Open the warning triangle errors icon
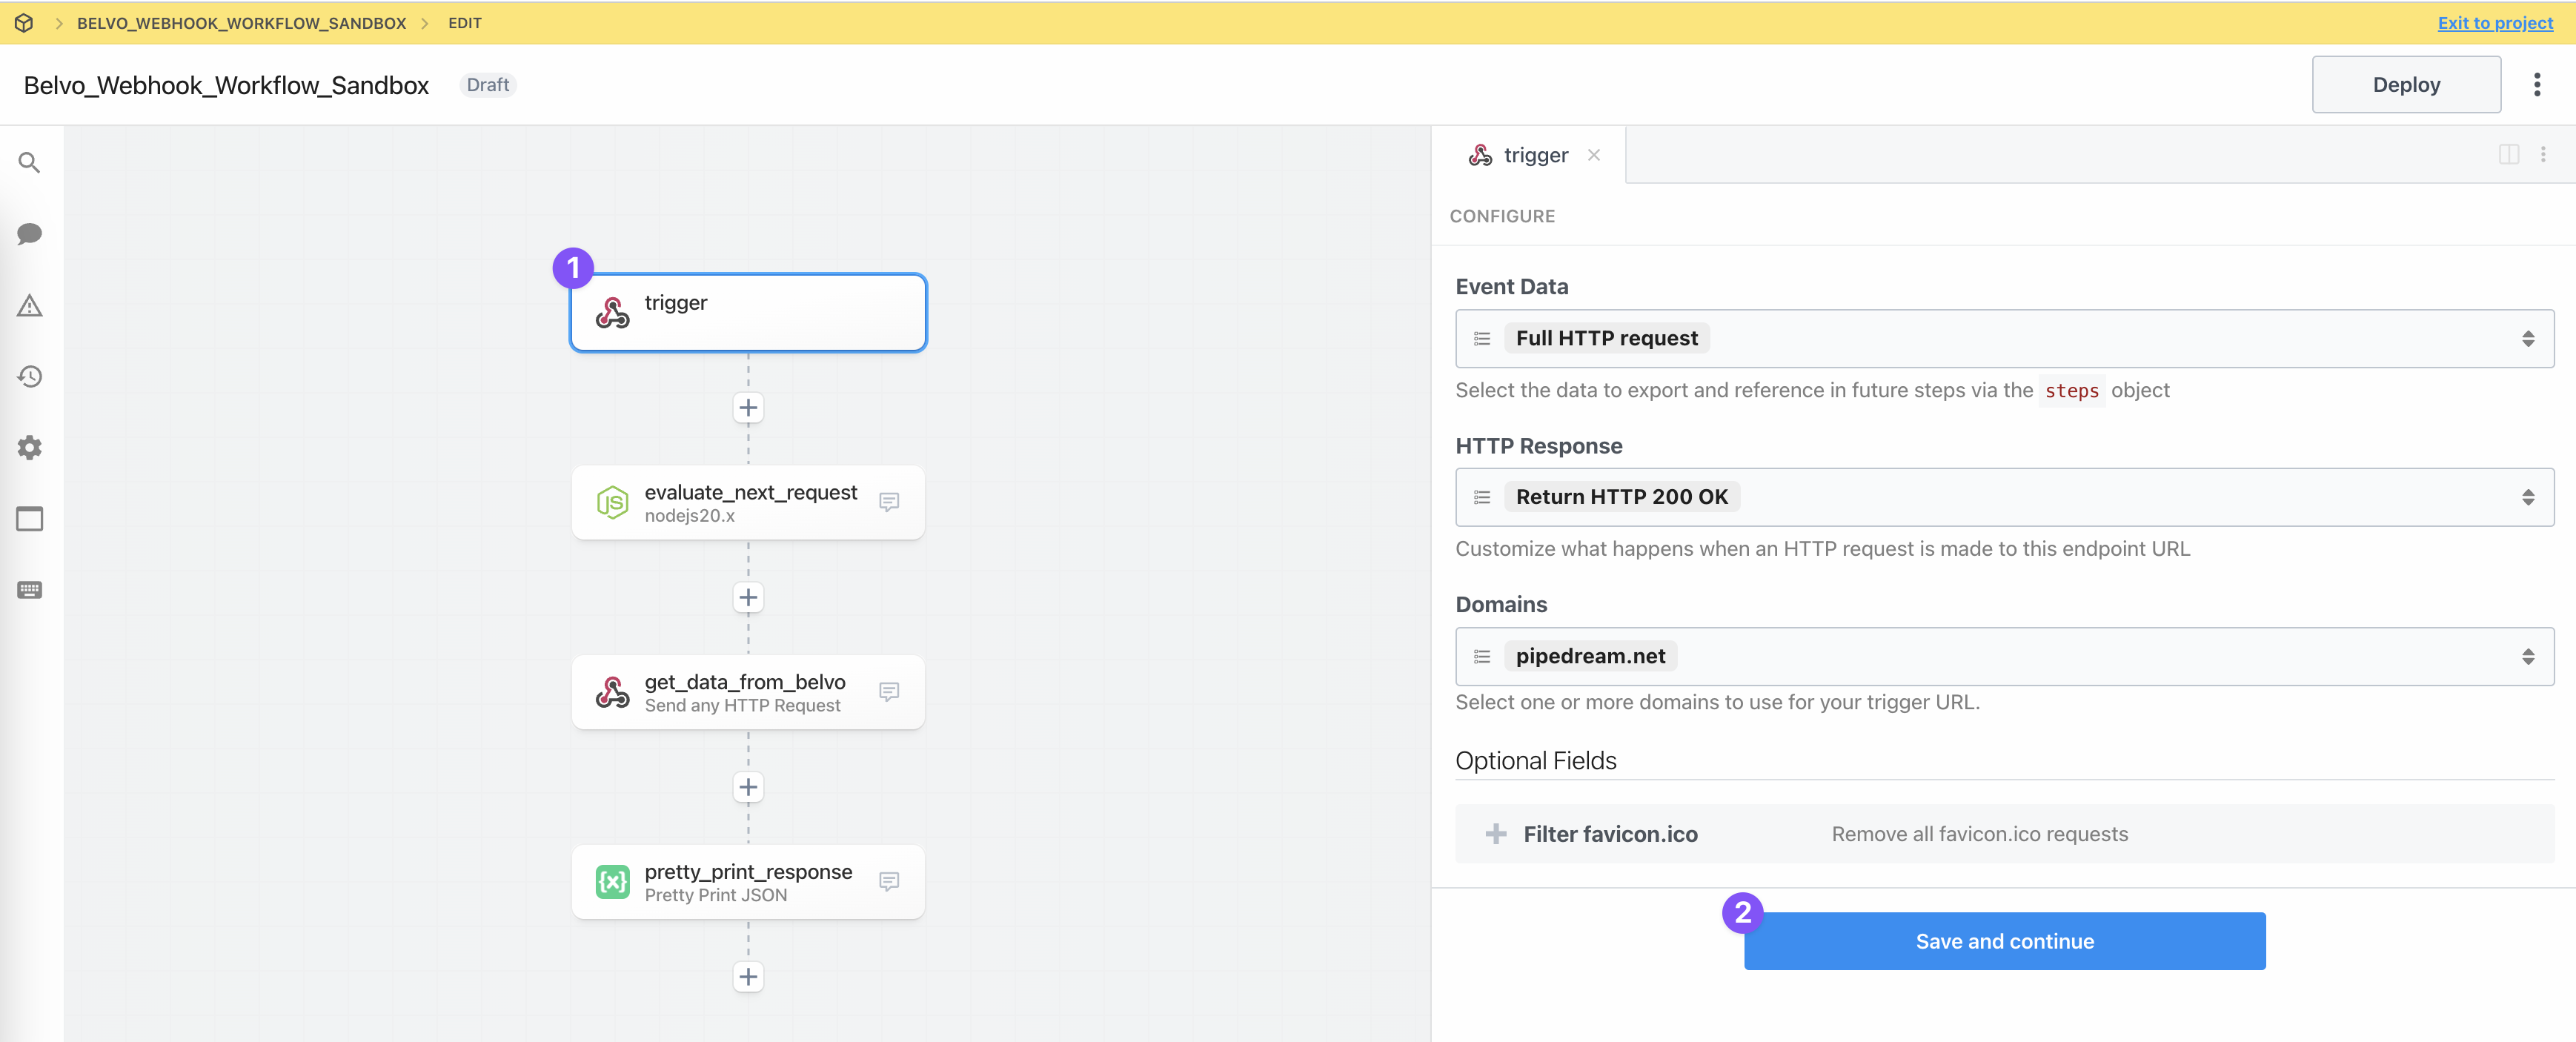This screenshot has width=2576, height=1042. (29, 305)
